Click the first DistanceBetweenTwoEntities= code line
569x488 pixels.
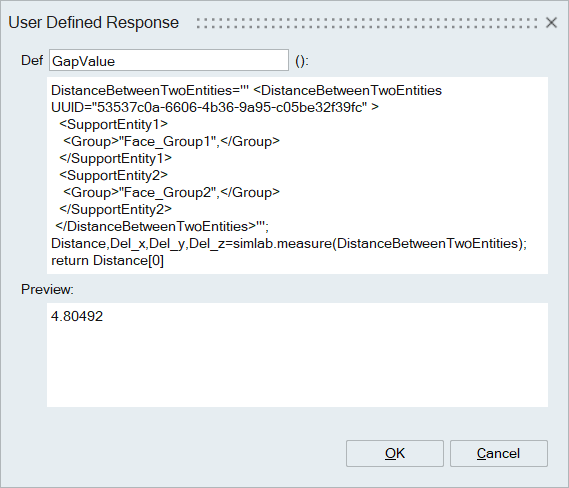(246, 90)
